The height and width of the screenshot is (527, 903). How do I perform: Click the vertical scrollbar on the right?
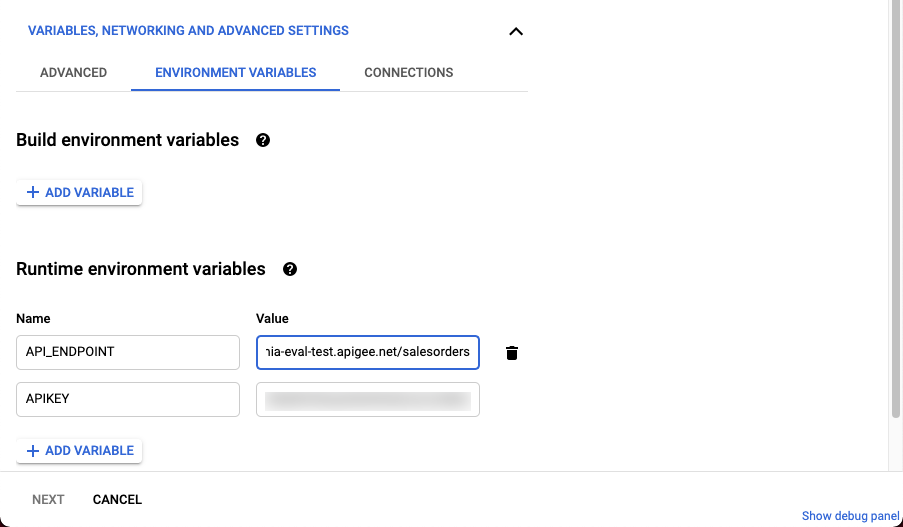pyautogui.click(x=895, y=200)
